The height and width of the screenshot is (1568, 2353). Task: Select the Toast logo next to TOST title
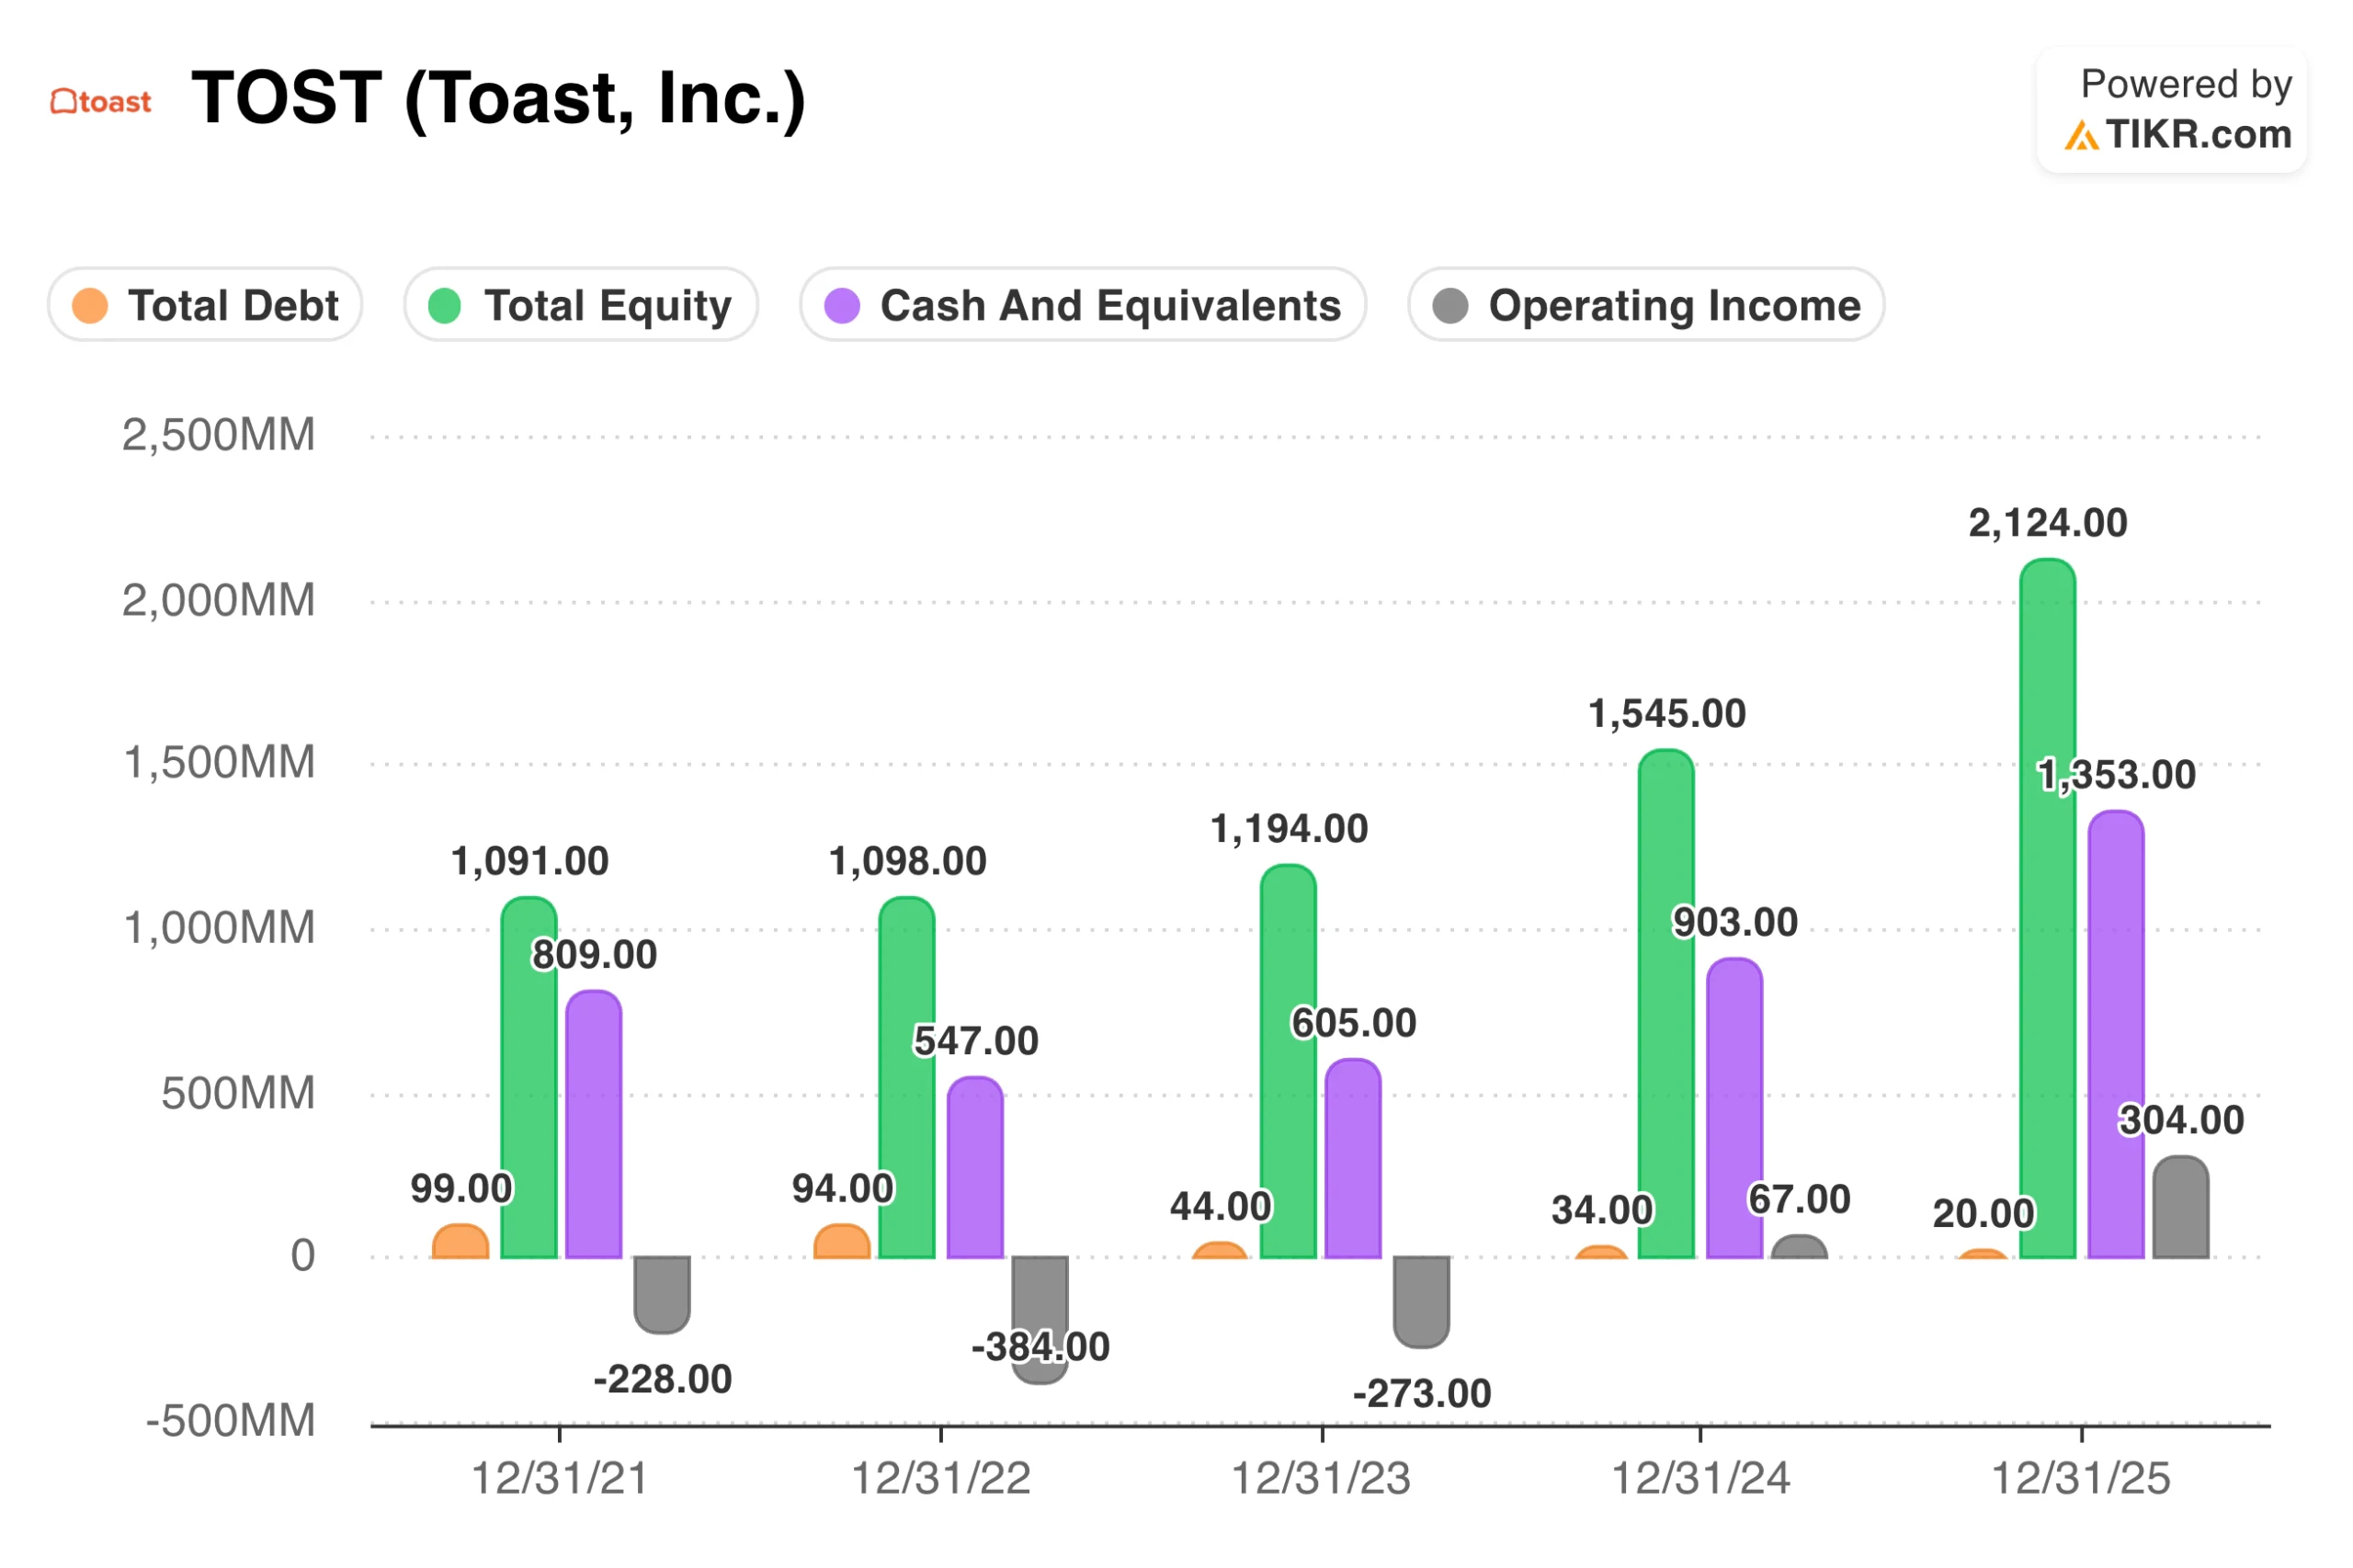[99, 99]
